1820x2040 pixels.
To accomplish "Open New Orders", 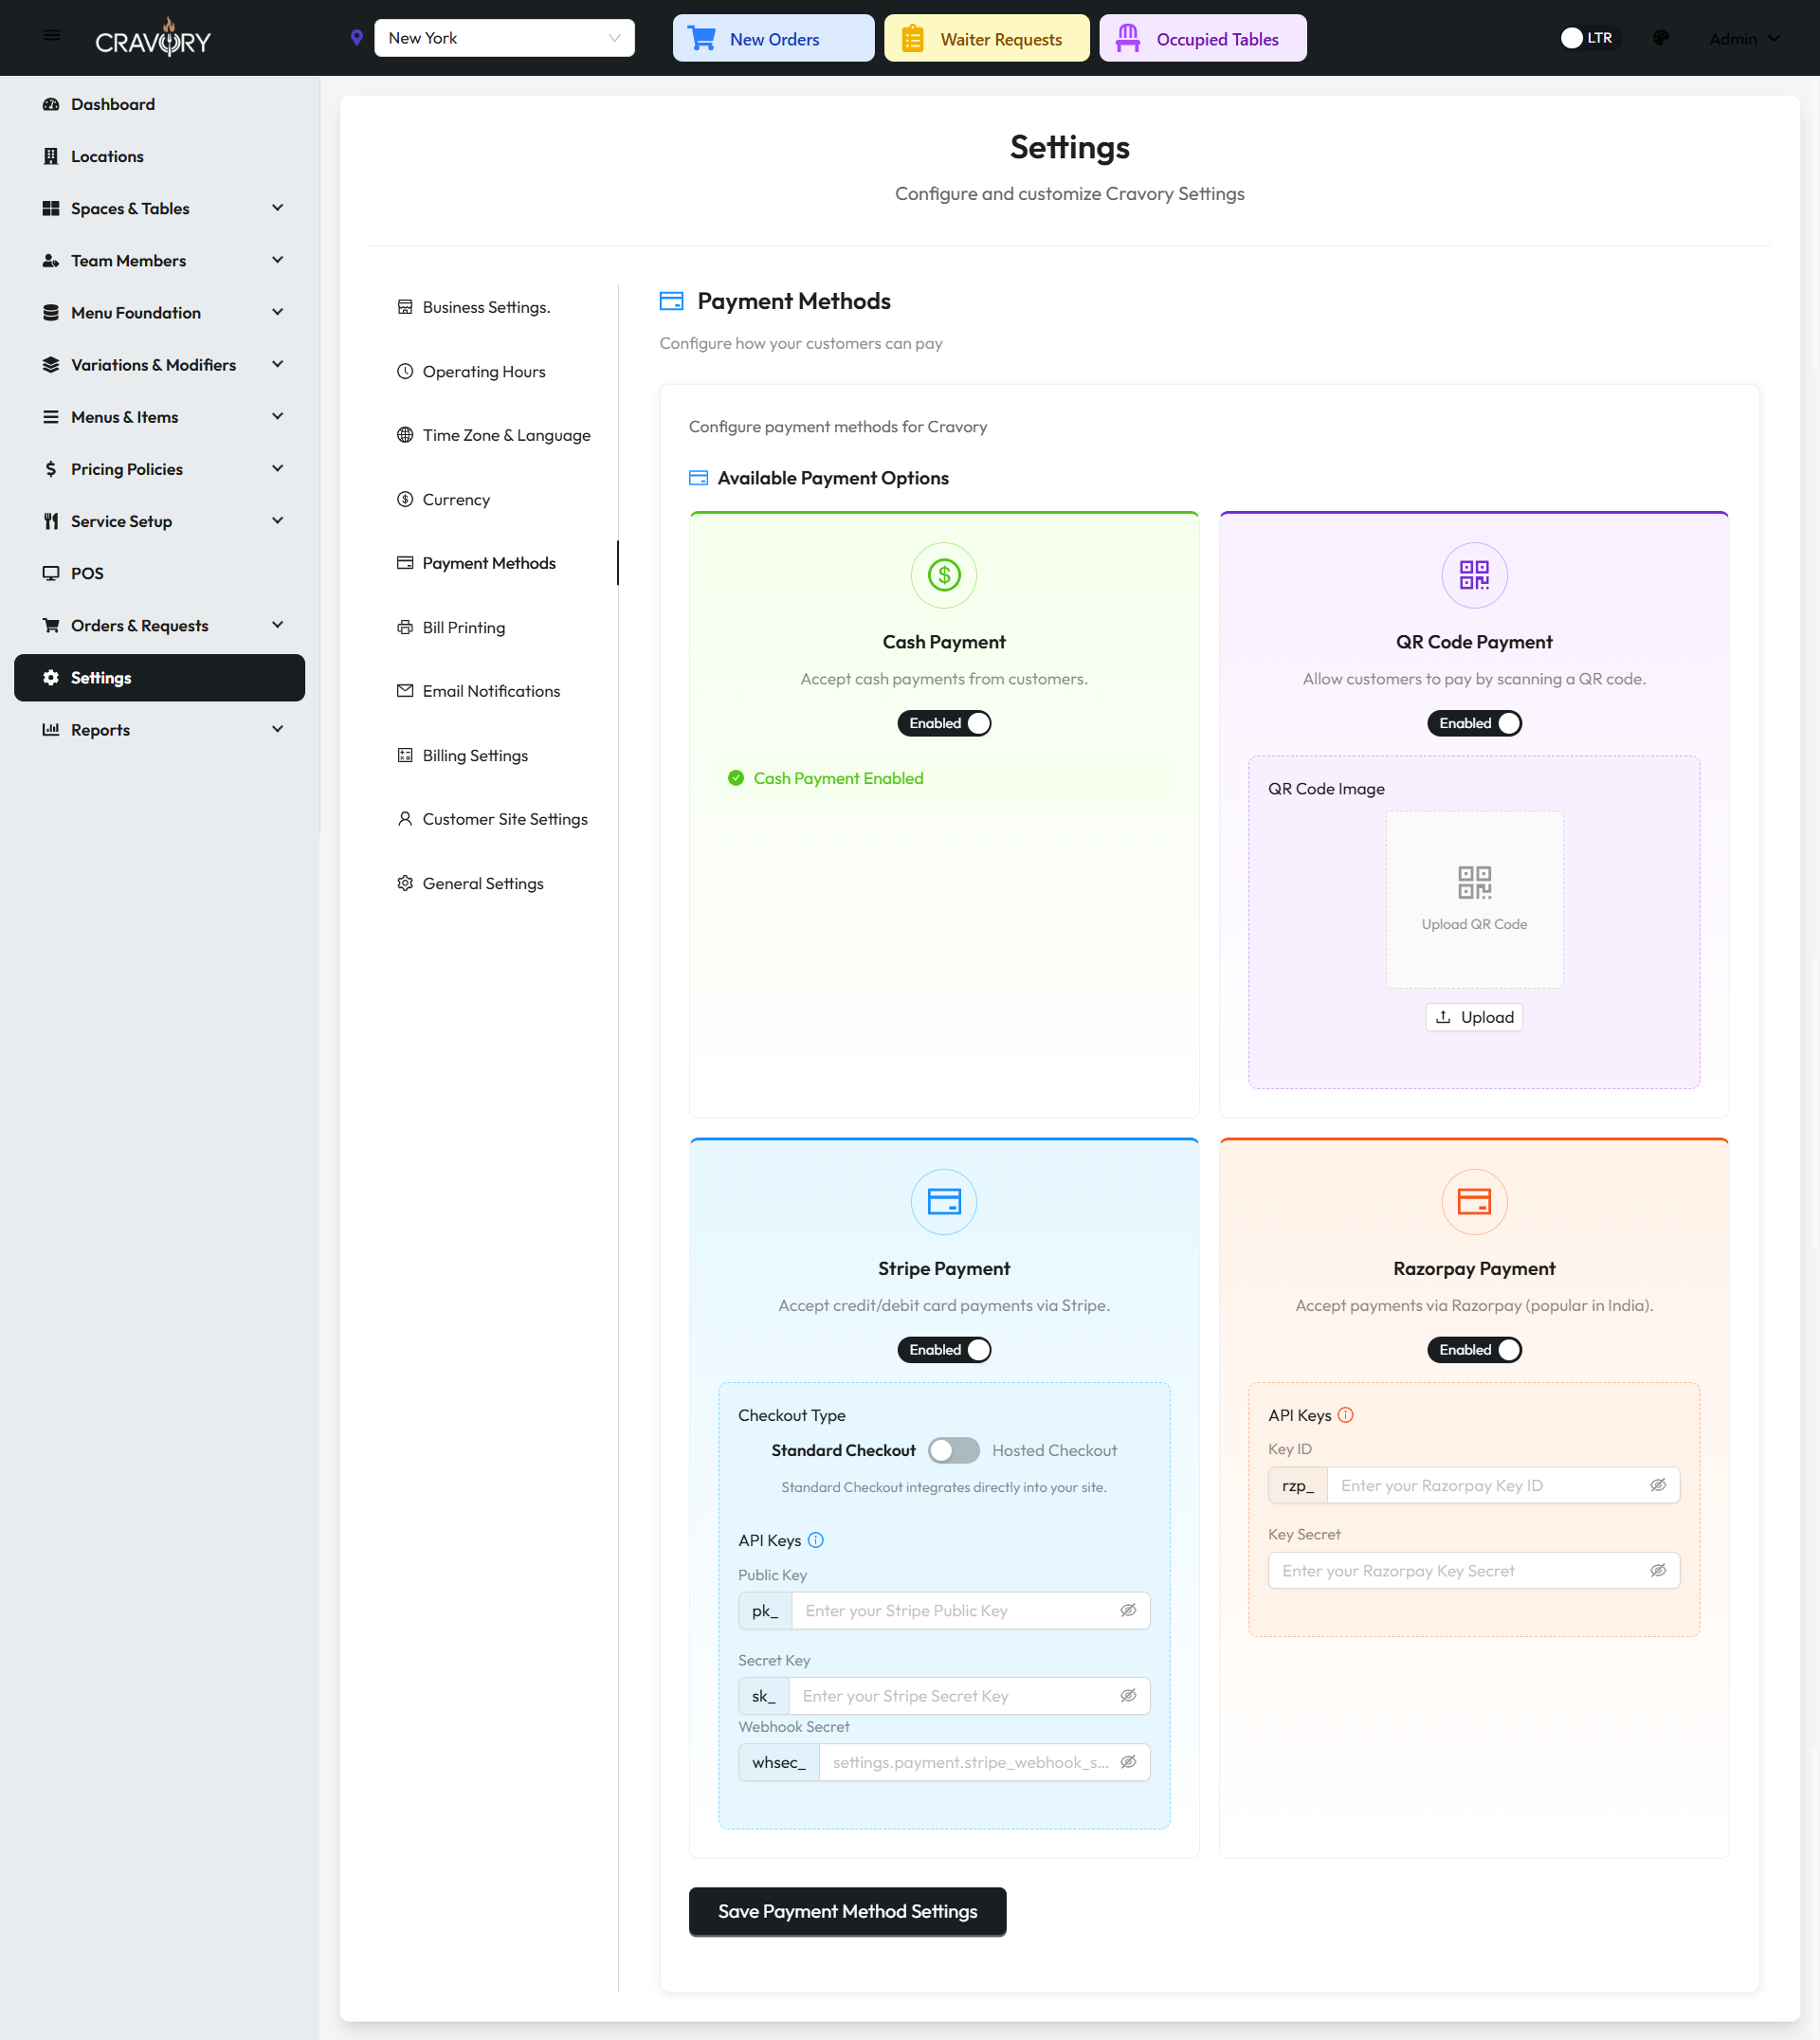I will point(773,38).
